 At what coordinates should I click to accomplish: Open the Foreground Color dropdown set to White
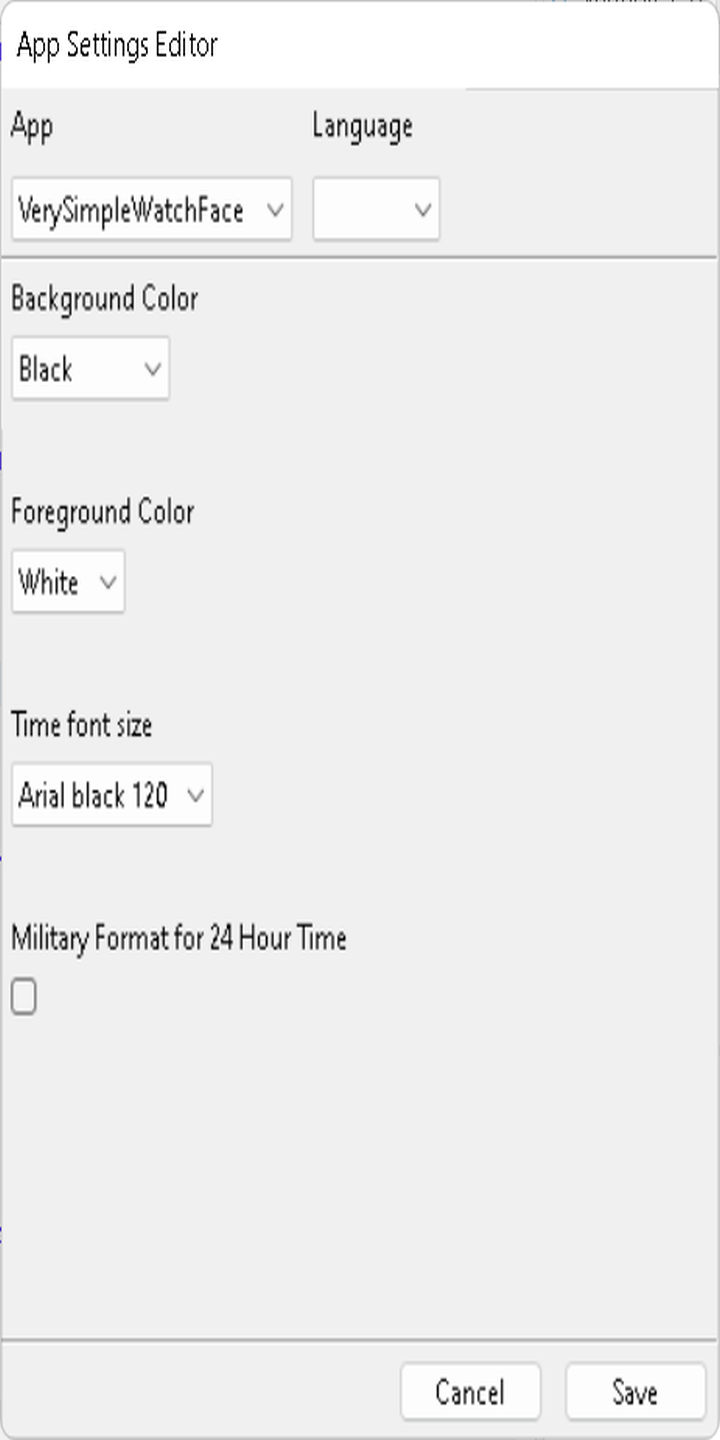pos(68,581)
